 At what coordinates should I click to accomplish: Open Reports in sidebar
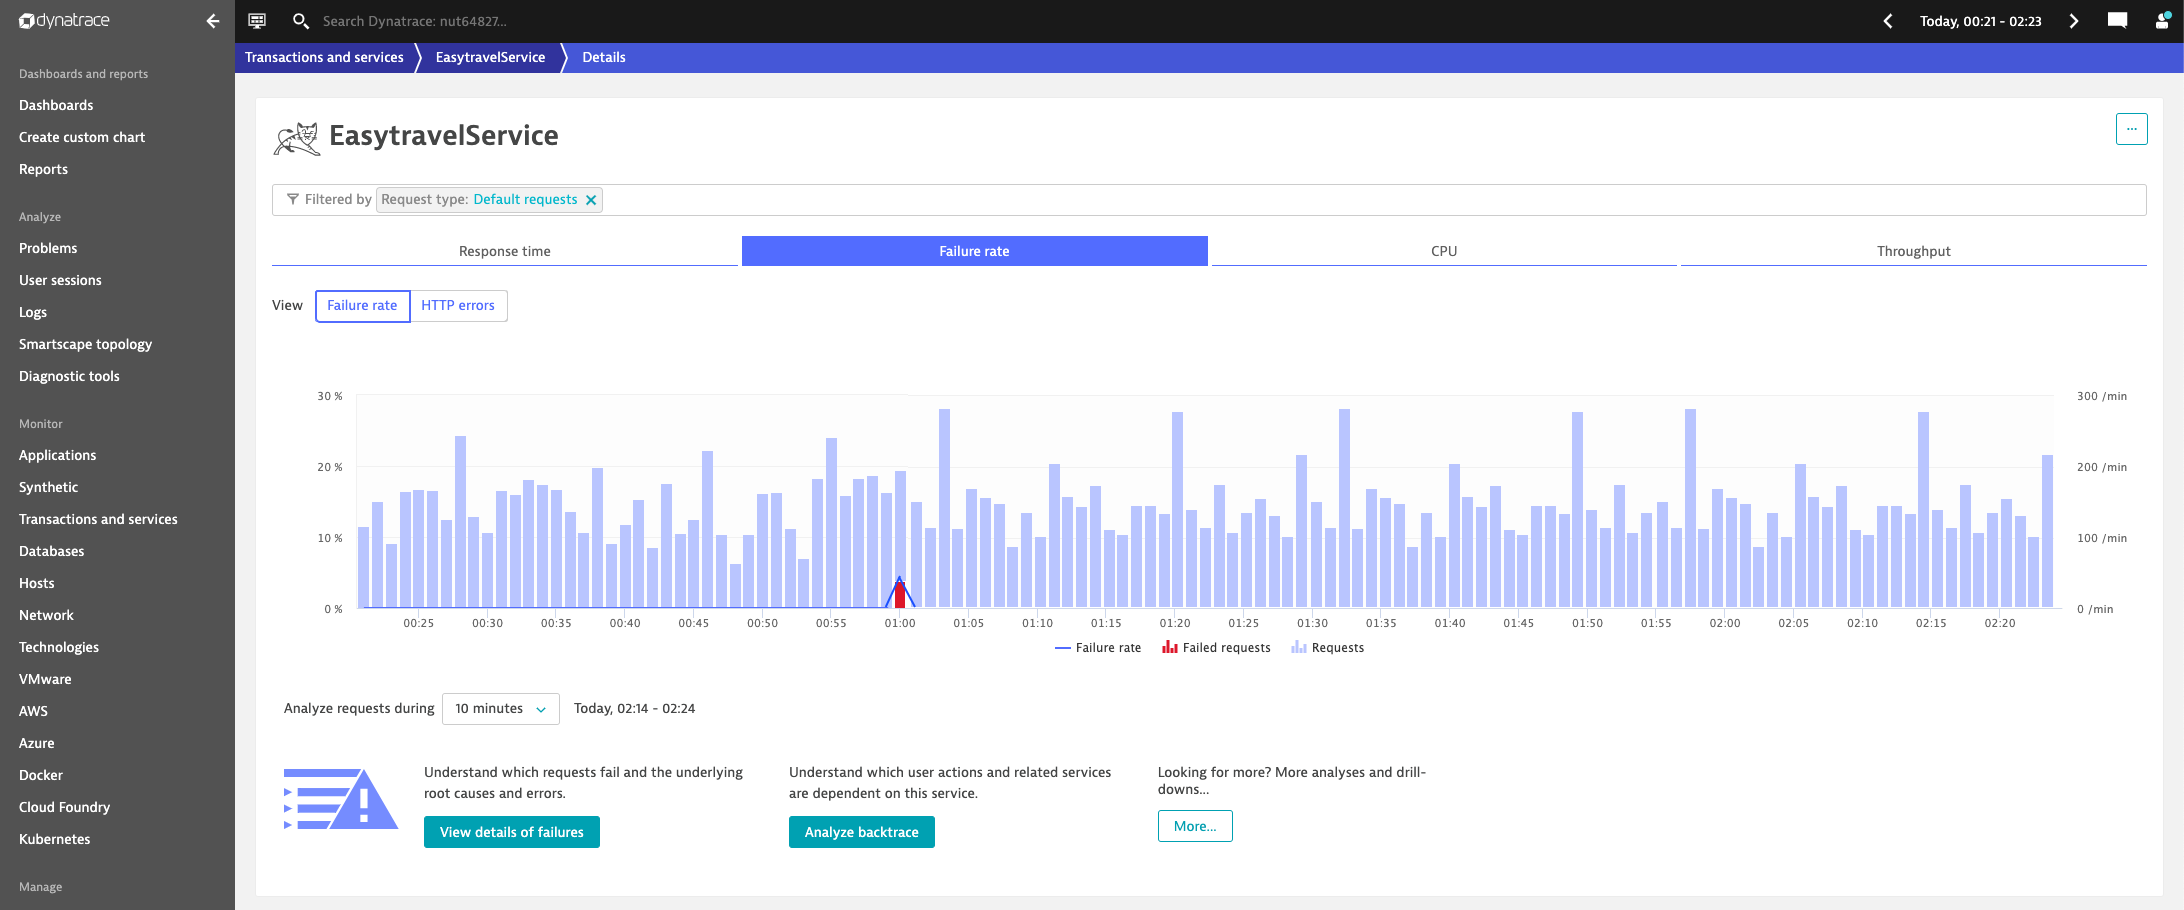point(43,169)
